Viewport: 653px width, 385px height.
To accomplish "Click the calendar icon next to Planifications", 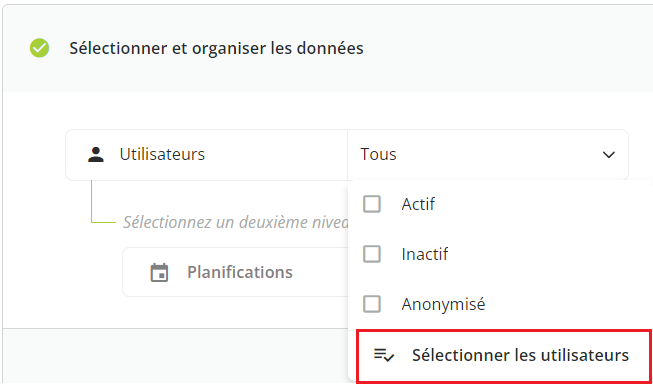I will point(159,272).
